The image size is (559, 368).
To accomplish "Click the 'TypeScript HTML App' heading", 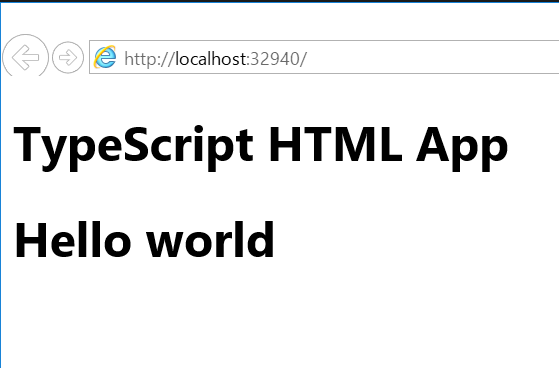I will (x=261, y=148).
